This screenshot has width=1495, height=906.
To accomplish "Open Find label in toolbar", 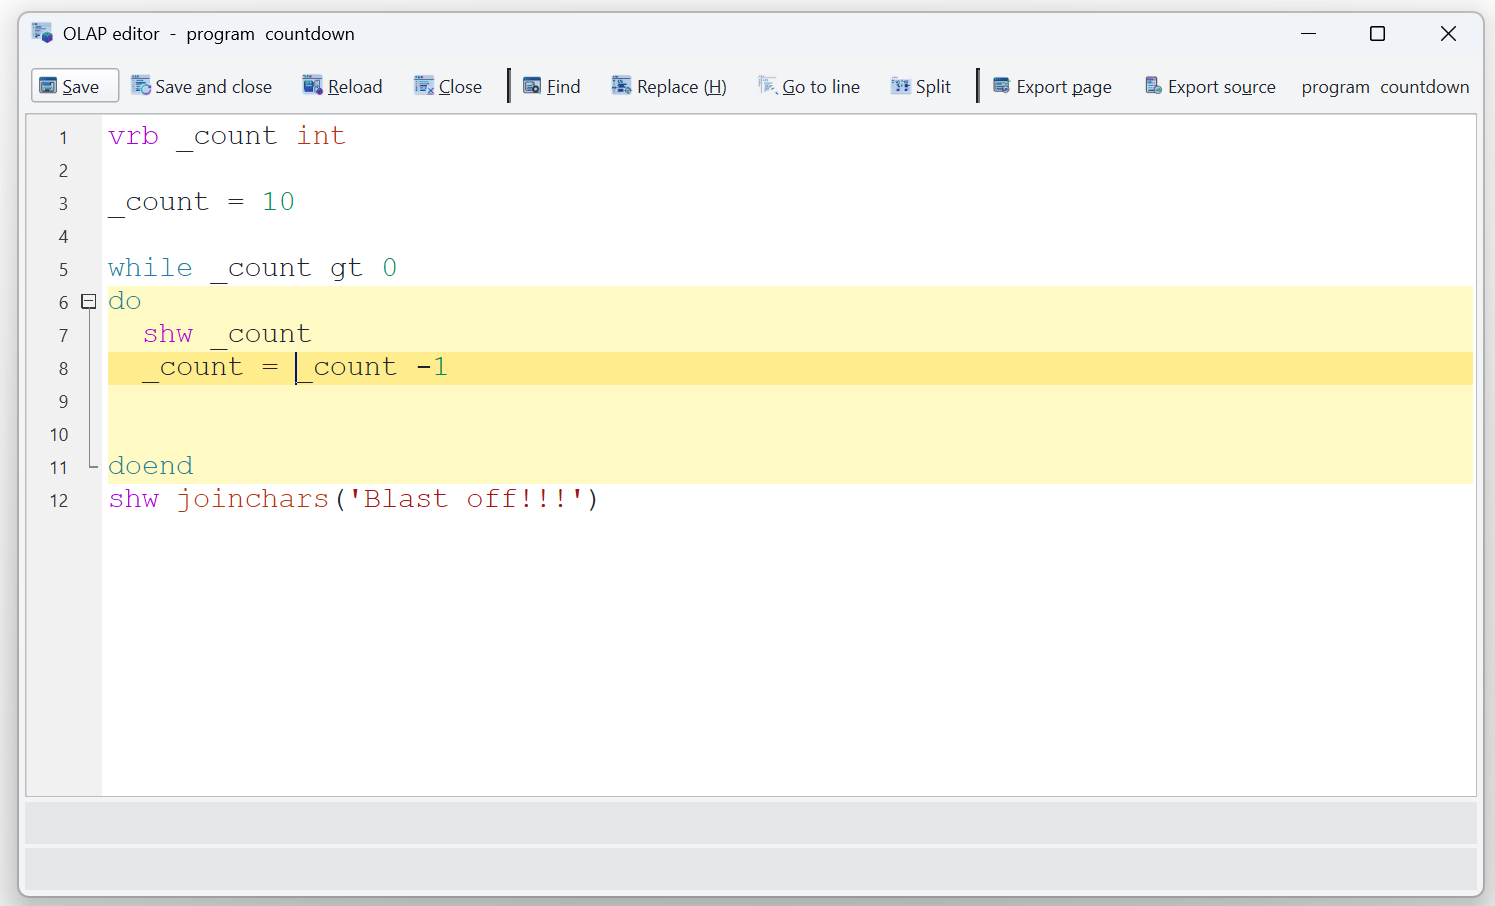I will coord(563,87).
